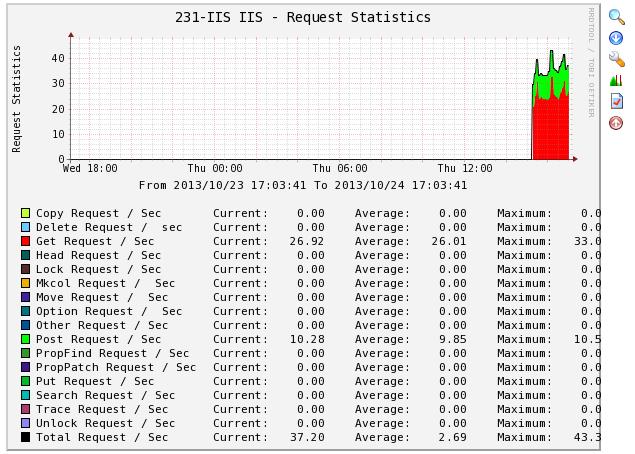Click the '20' y-axis label
The image size is (635, 454).
[58, 109]
